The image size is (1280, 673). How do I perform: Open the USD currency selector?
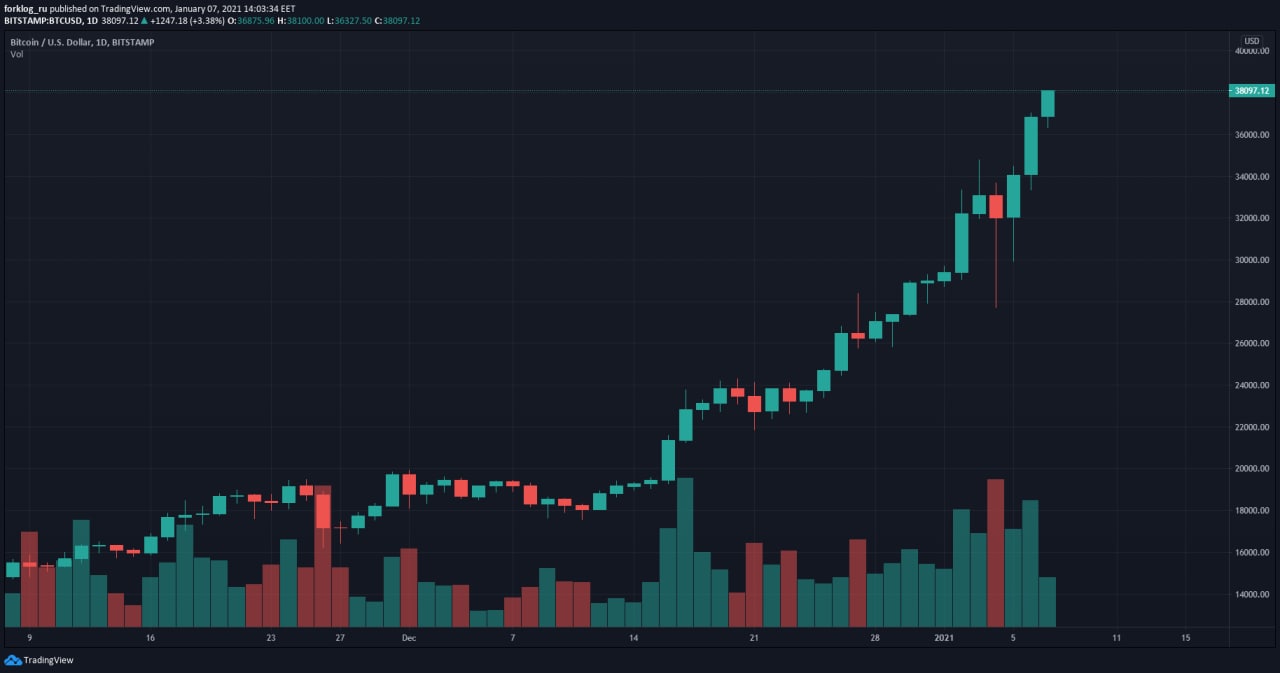pos(1251,41)
